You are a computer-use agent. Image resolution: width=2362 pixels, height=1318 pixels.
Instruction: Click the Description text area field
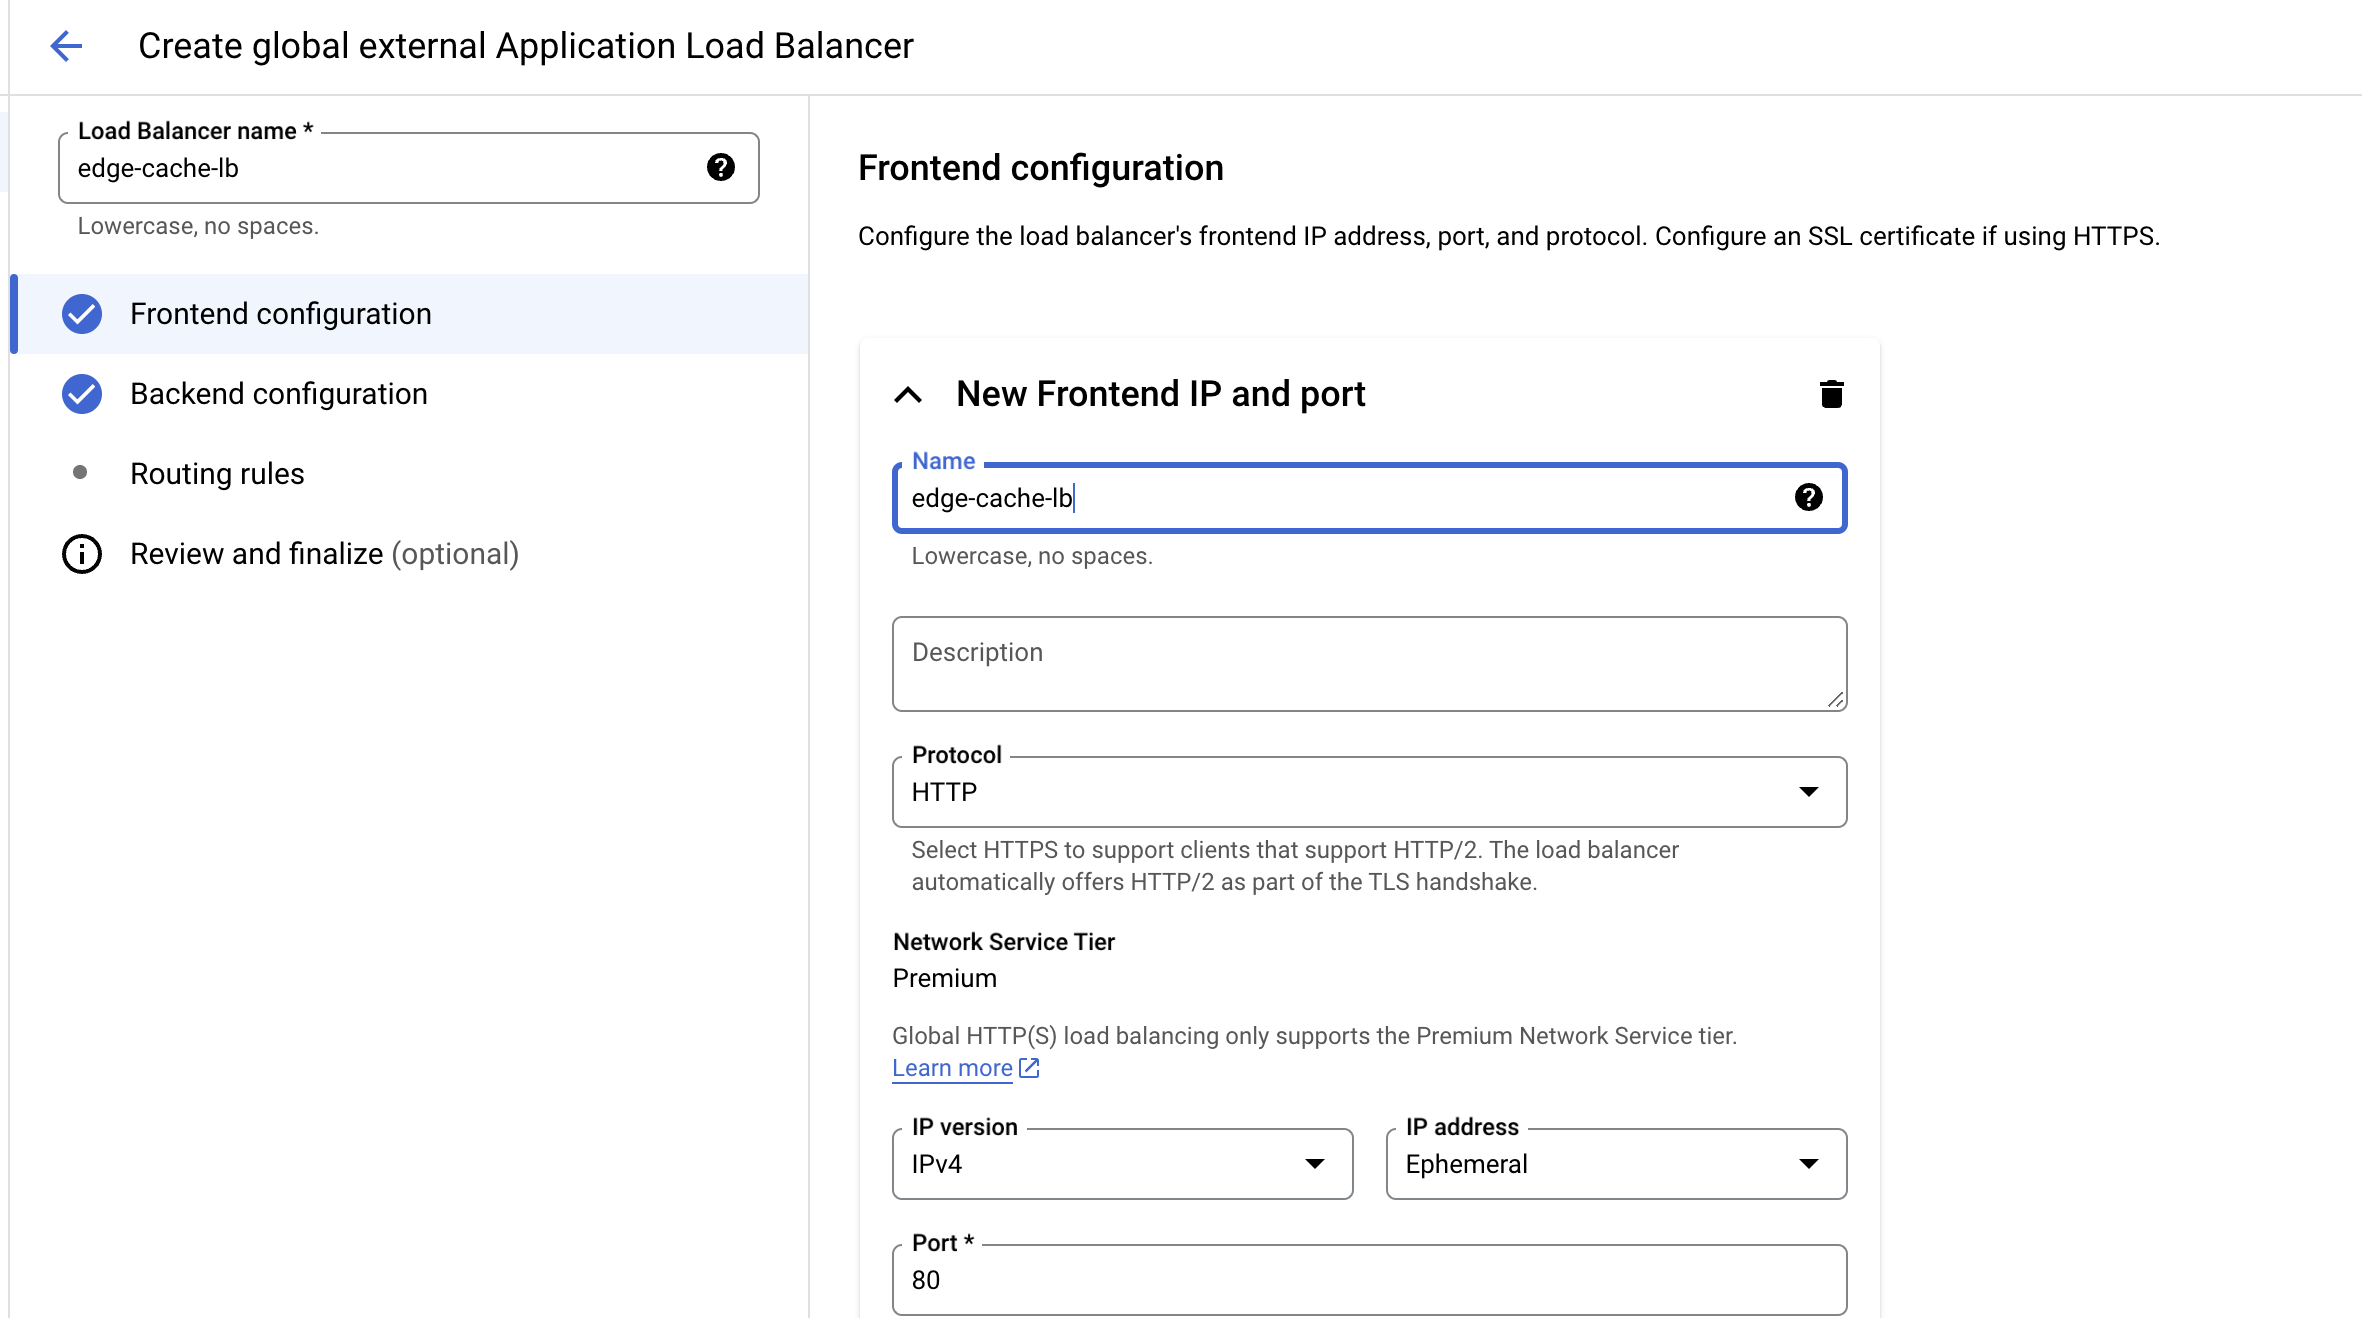coord(1368,662)
